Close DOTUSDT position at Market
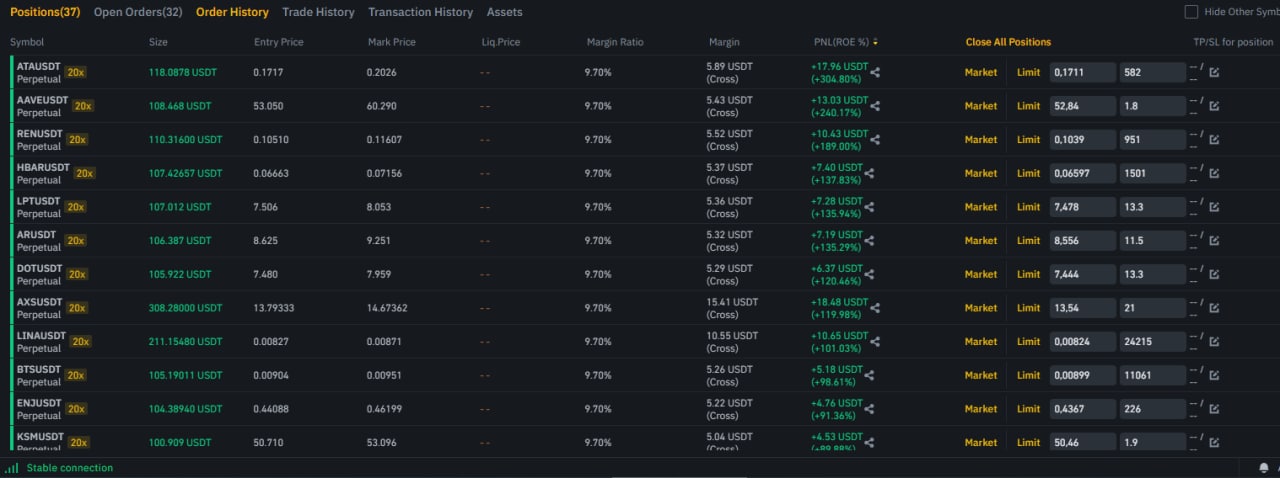1280x478 pixels. [x=981, y=274]
